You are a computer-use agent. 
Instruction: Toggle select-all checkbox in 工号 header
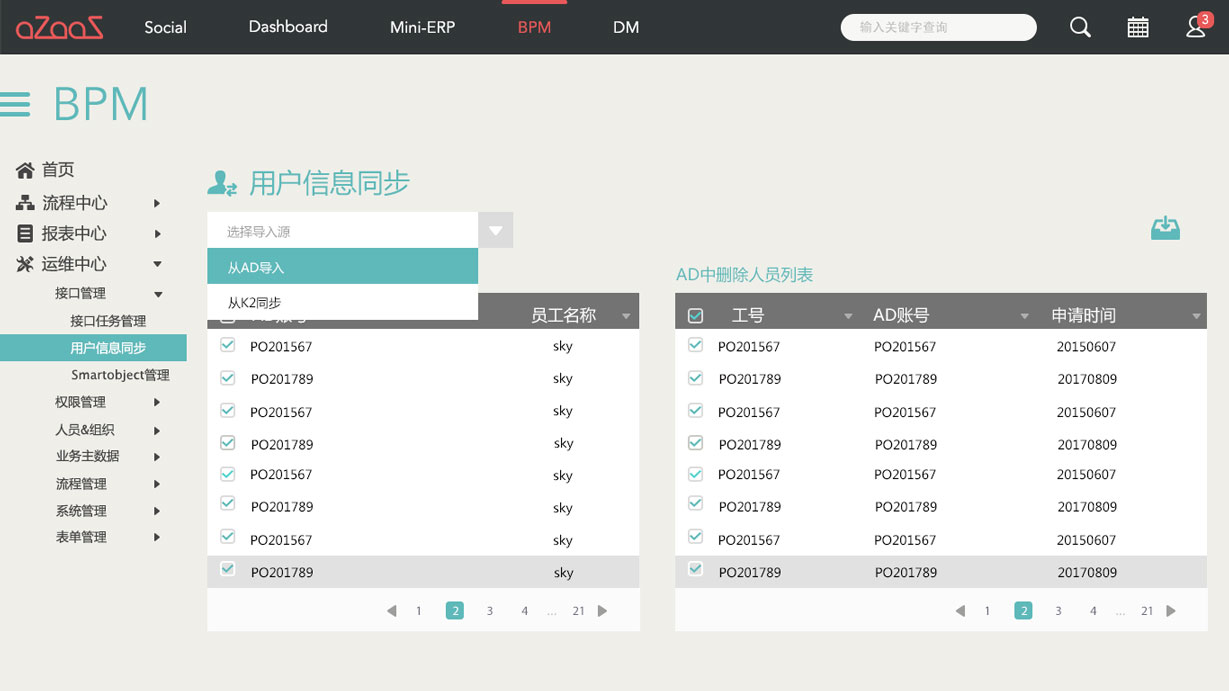[x=695, y=316]
